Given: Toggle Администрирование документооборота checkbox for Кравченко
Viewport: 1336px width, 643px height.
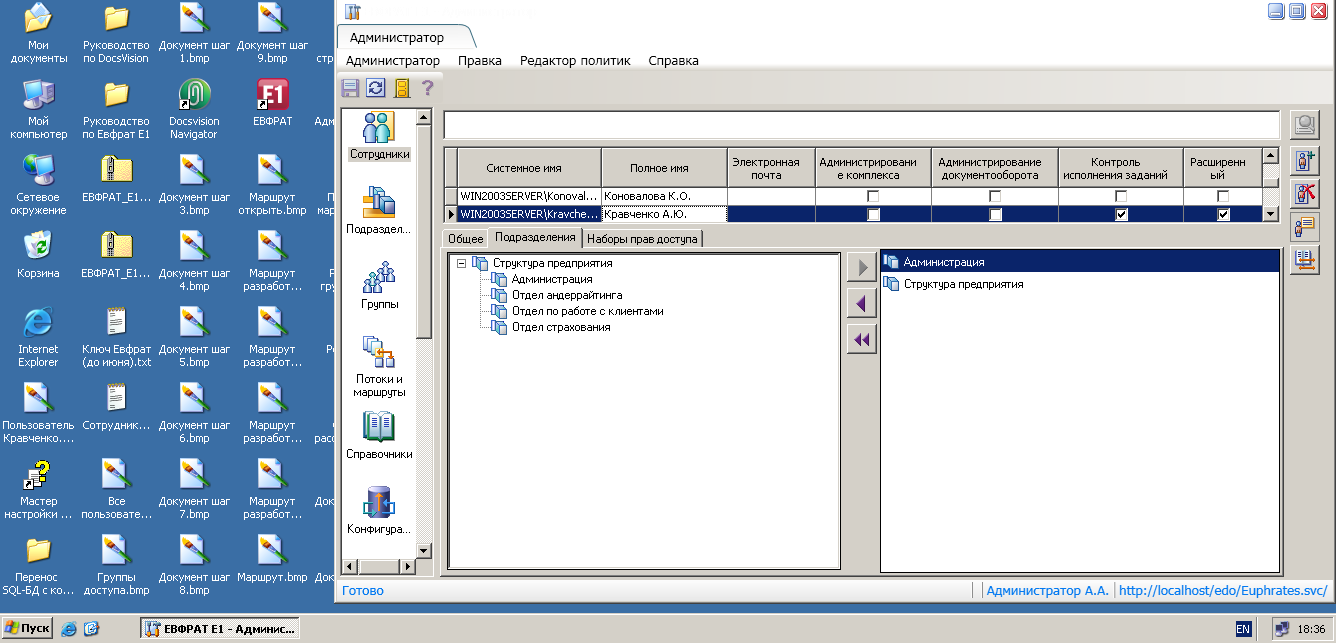Looking at the screenshot, I should click(x=995, y=214).
